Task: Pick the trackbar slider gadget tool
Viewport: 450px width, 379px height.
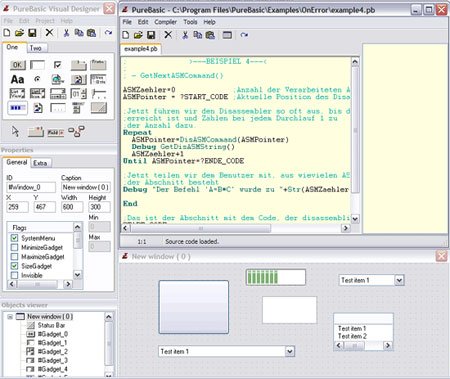Action: 99,94
